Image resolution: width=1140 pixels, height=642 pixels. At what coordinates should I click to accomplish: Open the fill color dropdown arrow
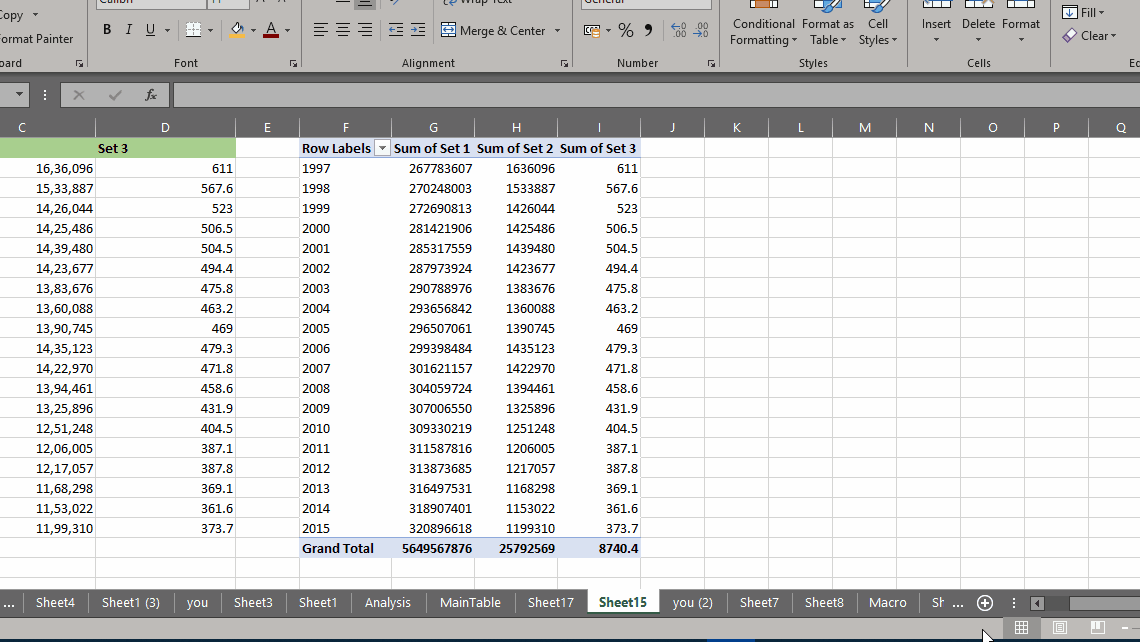pos(254,31)
